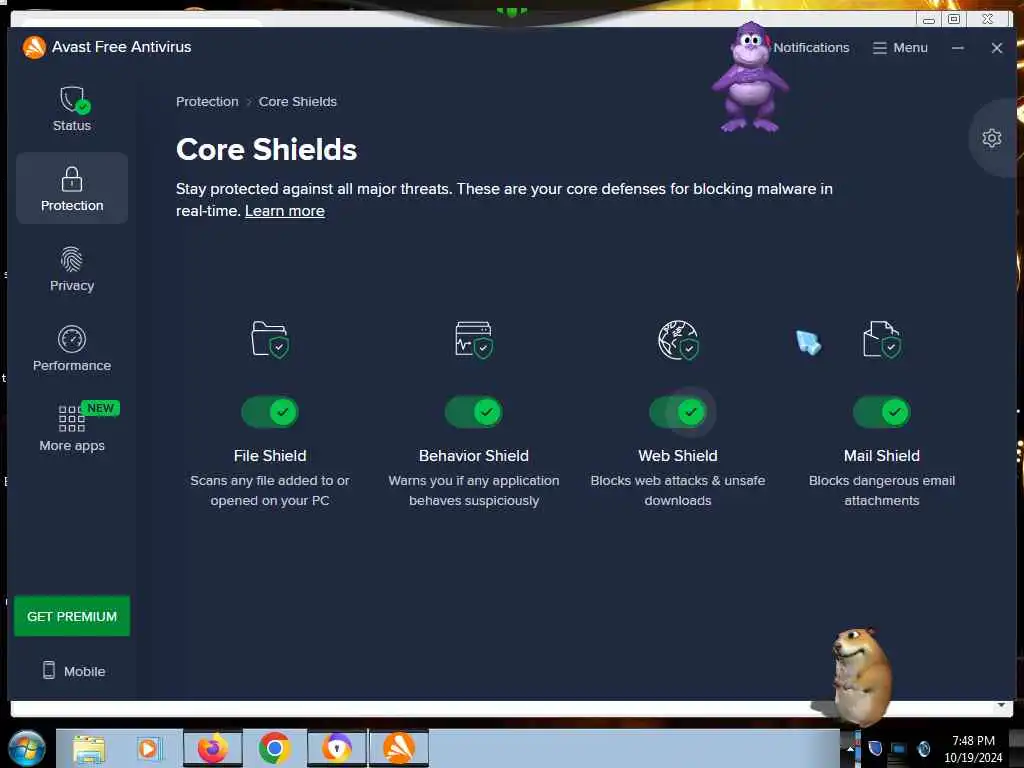Open Google Chrome from taskbar
The image size is (1024, 768).
point(274,748)
